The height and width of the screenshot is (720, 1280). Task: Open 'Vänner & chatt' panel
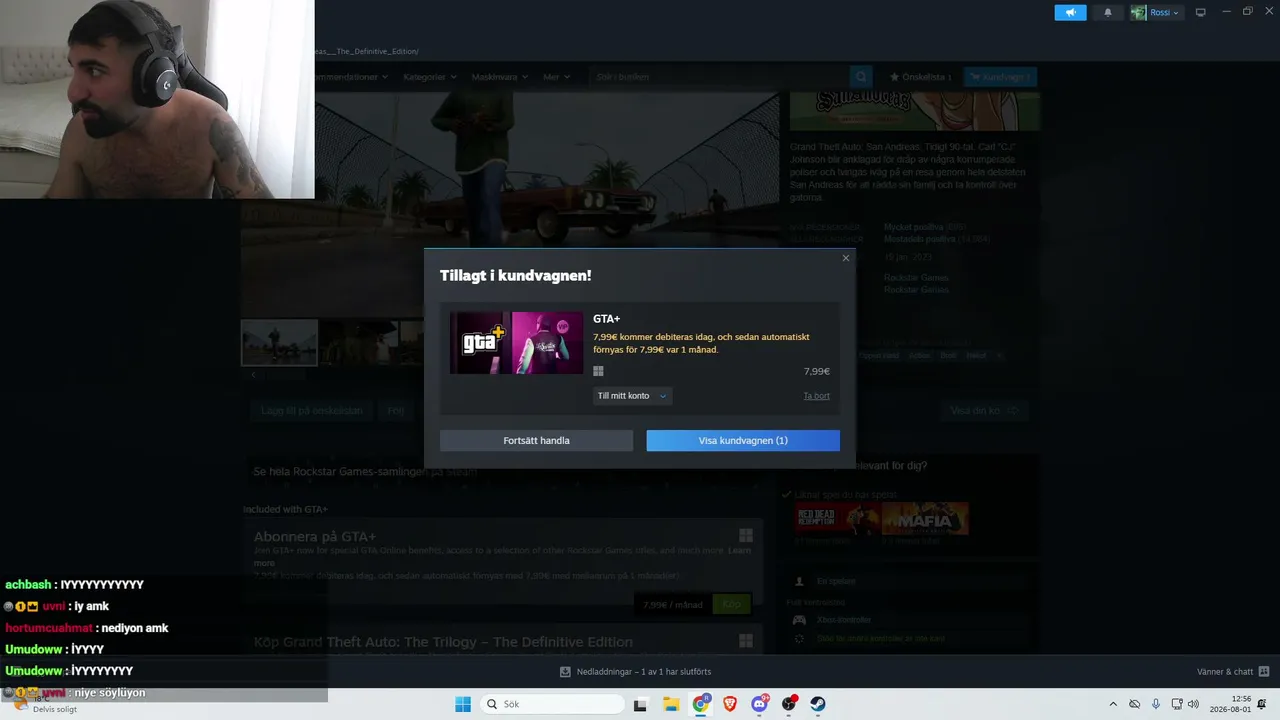1233,672
